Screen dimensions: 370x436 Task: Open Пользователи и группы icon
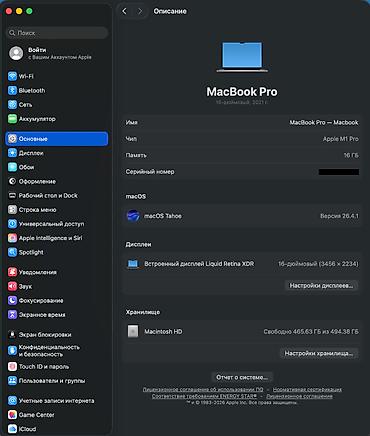(12, 381)
